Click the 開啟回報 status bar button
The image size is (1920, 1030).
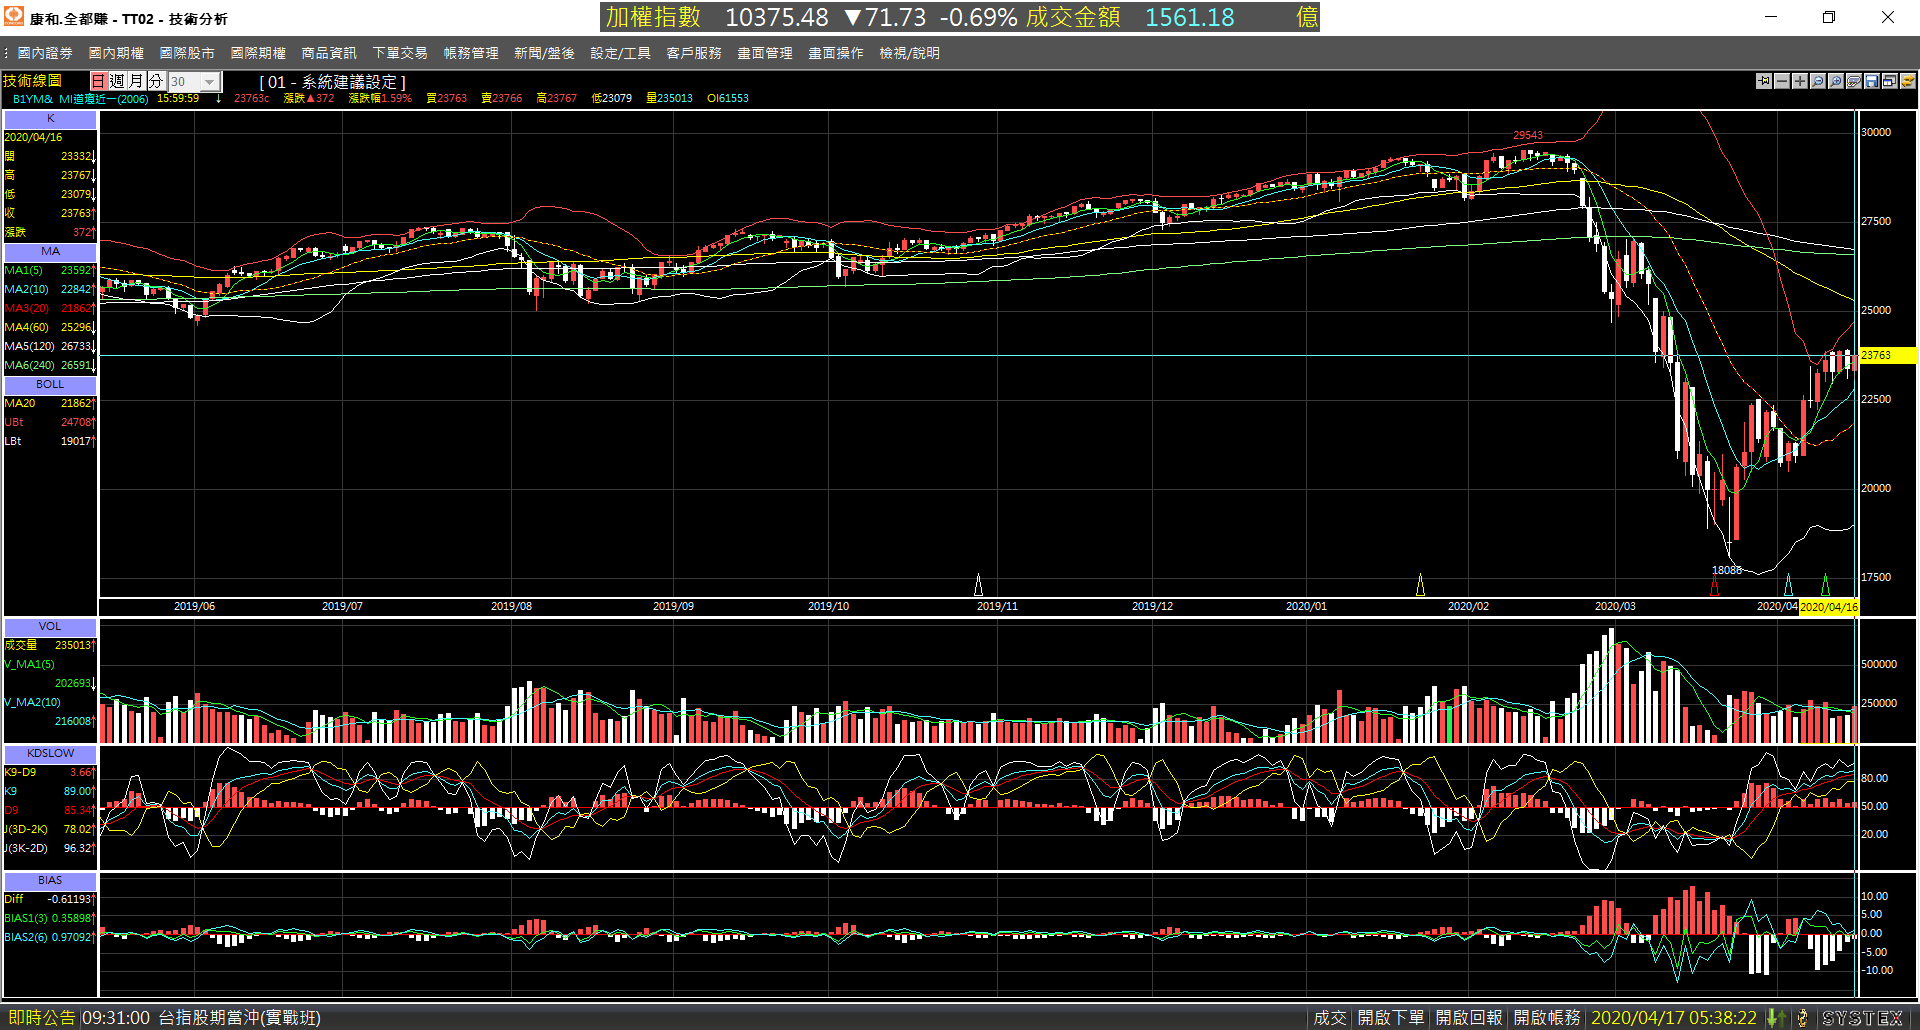point(1469,1018)
